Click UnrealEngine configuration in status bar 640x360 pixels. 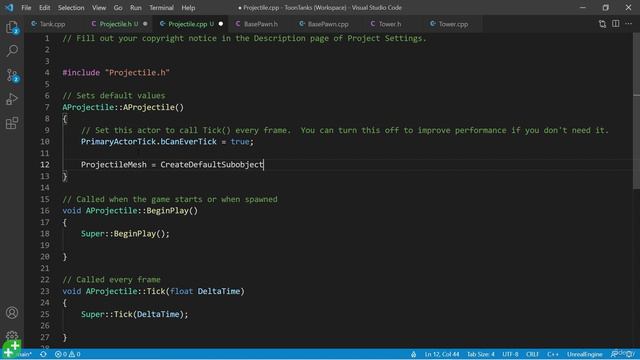point(584,354)
